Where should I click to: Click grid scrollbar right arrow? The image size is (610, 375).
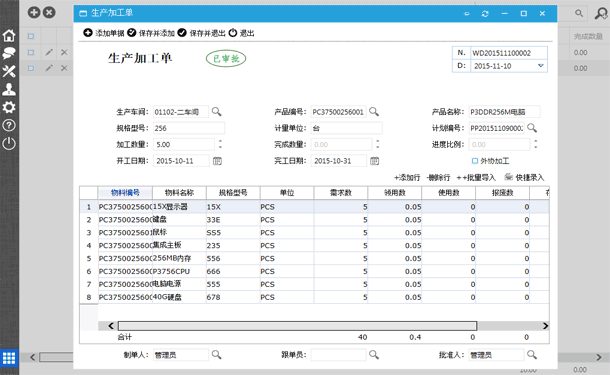pyautogui.click(x=545, y=326)
